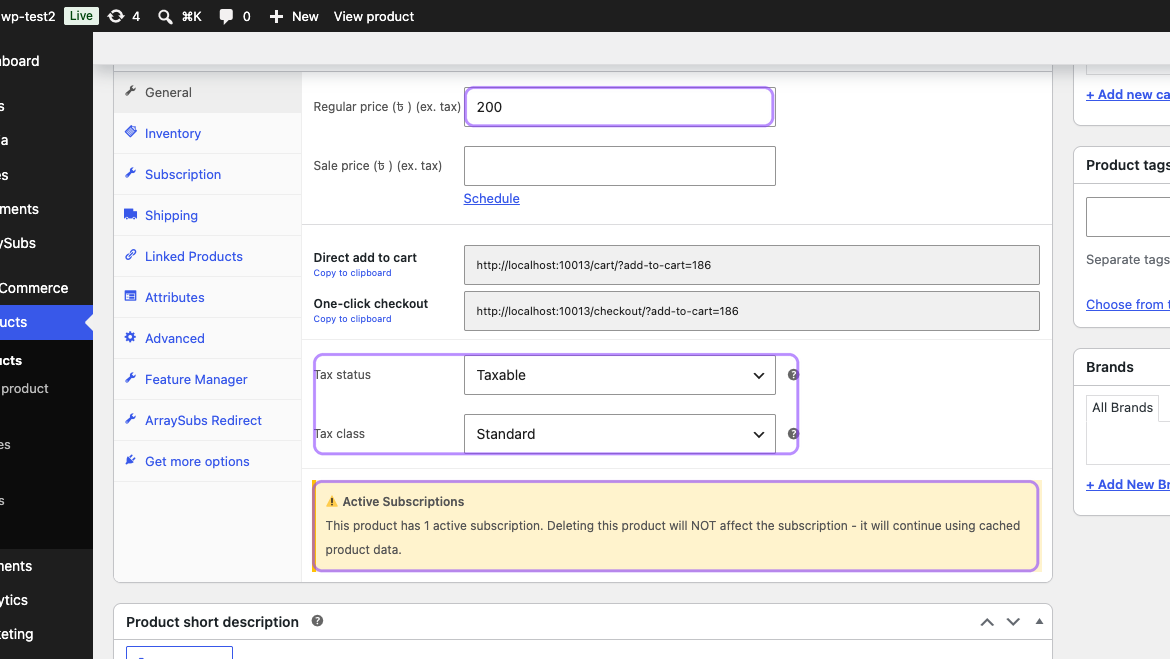Screen dimensions: 1170x659
Task: Open Marketing in the admin sidebar
Action: coord(46,634)
